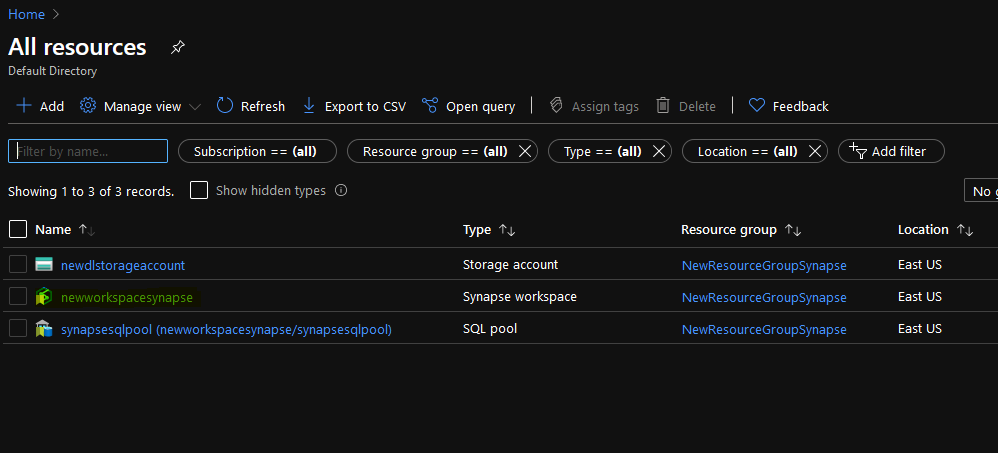
Task: Click the Export to CSV label
Action: click(x=365, y=106)
